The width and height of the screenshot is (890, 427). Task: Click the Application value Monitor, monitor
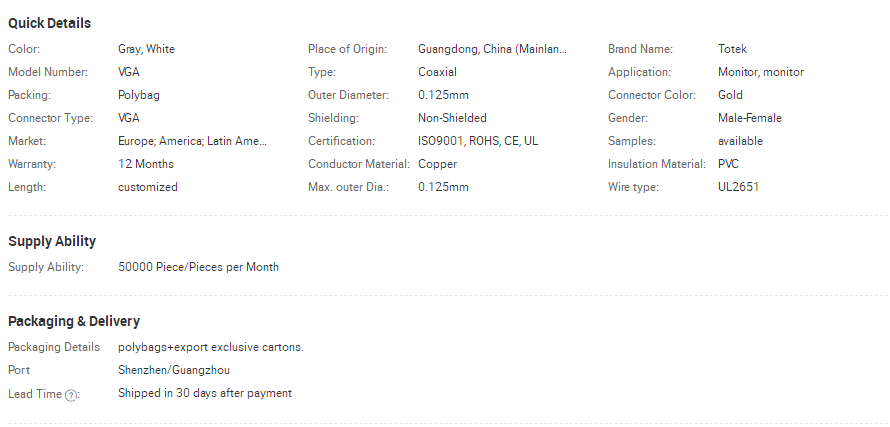pyautogui.click(x=761, y=72)
